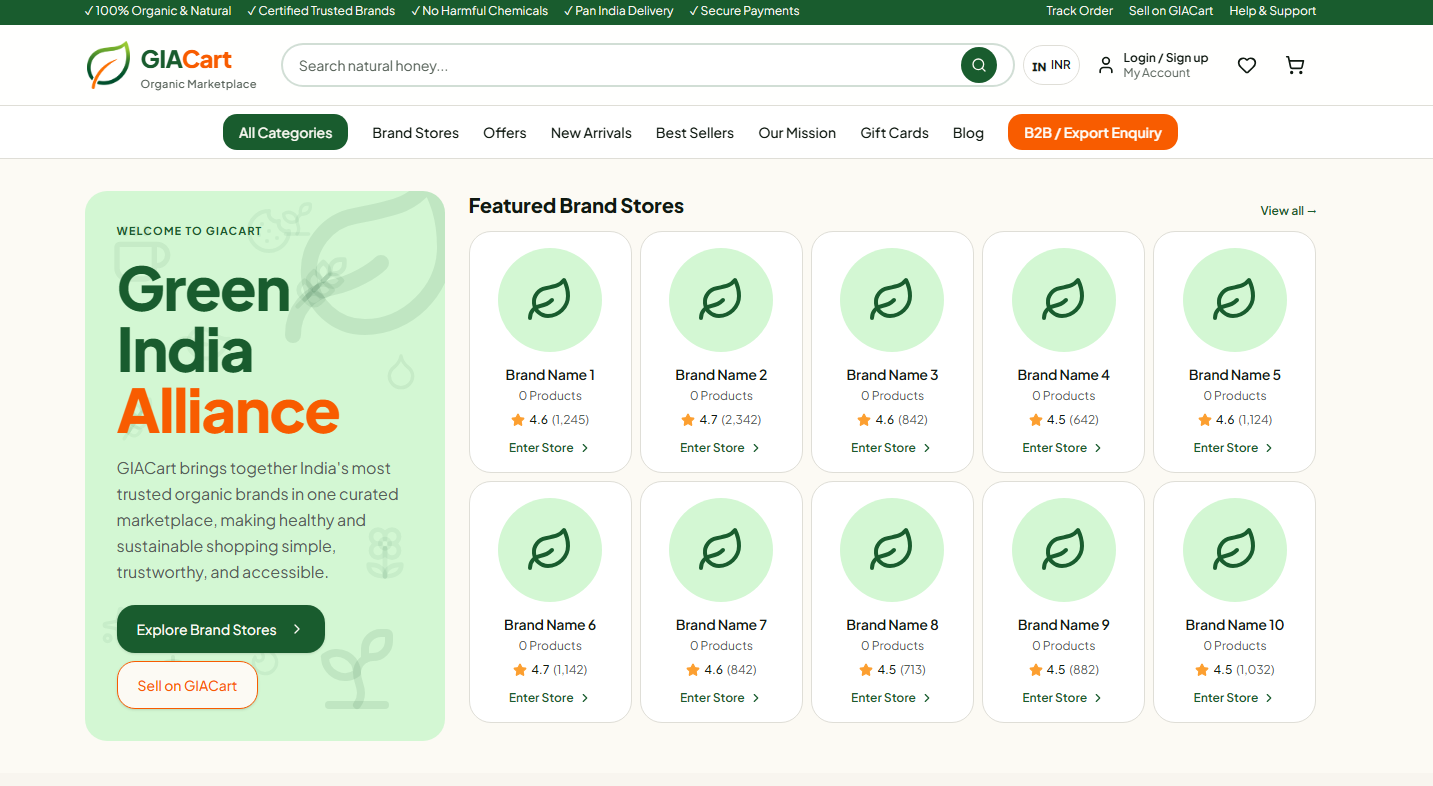The height and width of the screenshot is (786, 1433).
Task: Enter Store for Brand Name 3
Action: tap(891, 448)
